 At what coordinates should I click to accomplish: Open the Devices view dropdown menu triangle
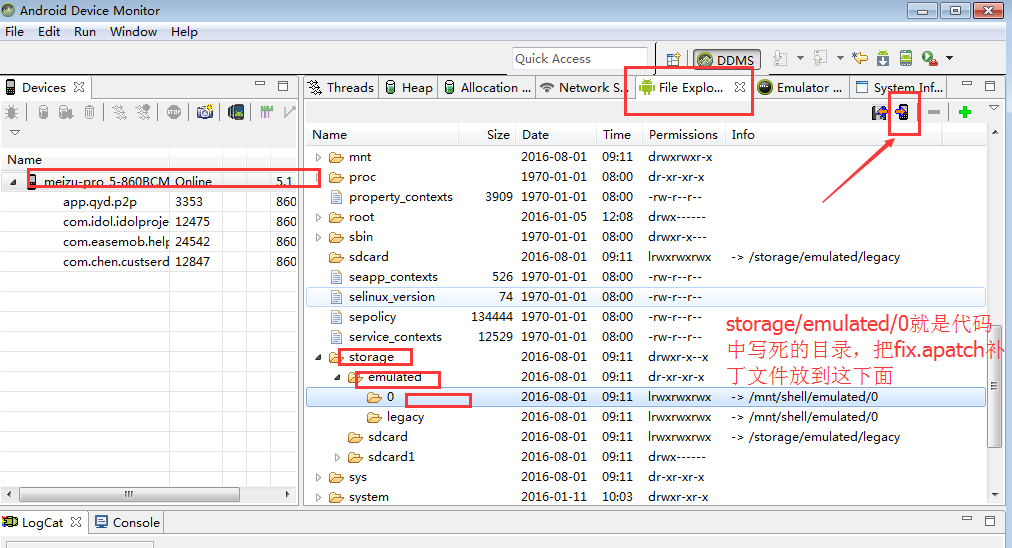(15, 132)
